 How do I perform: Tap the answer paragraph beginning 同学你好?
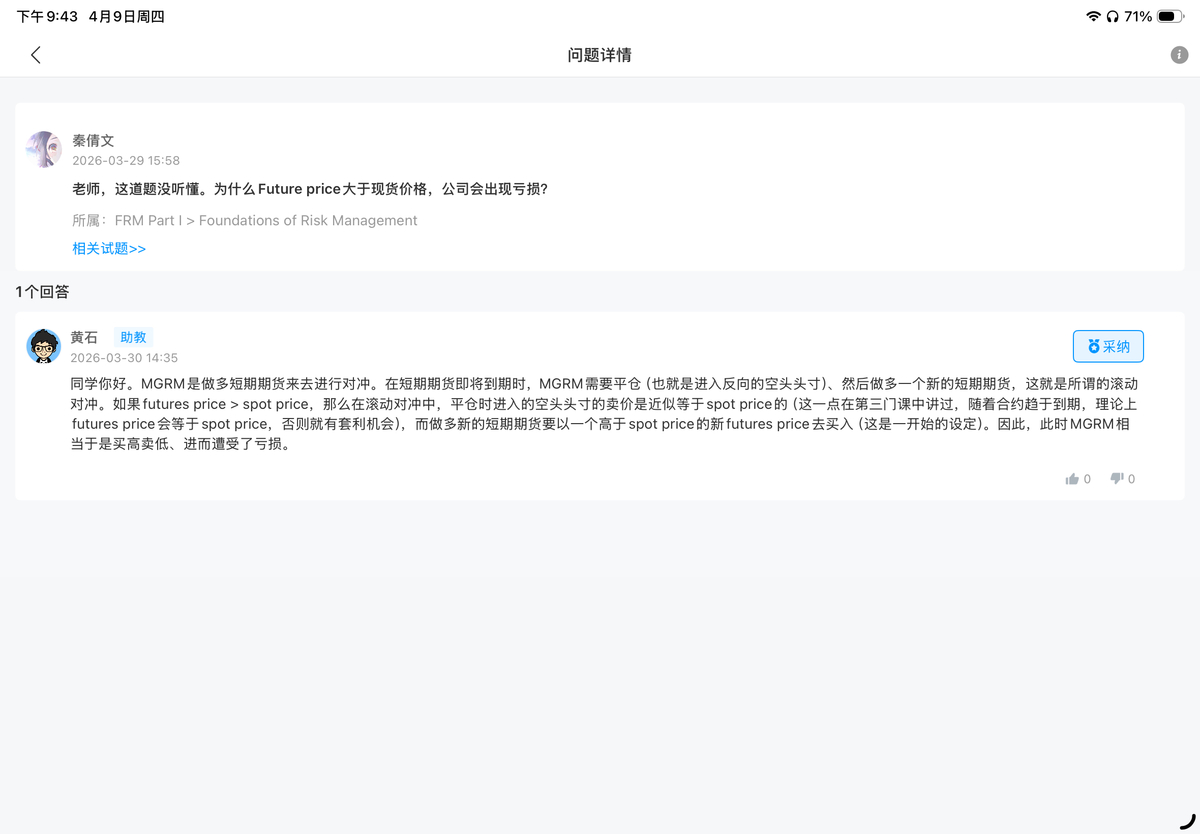tap(604, 414)
